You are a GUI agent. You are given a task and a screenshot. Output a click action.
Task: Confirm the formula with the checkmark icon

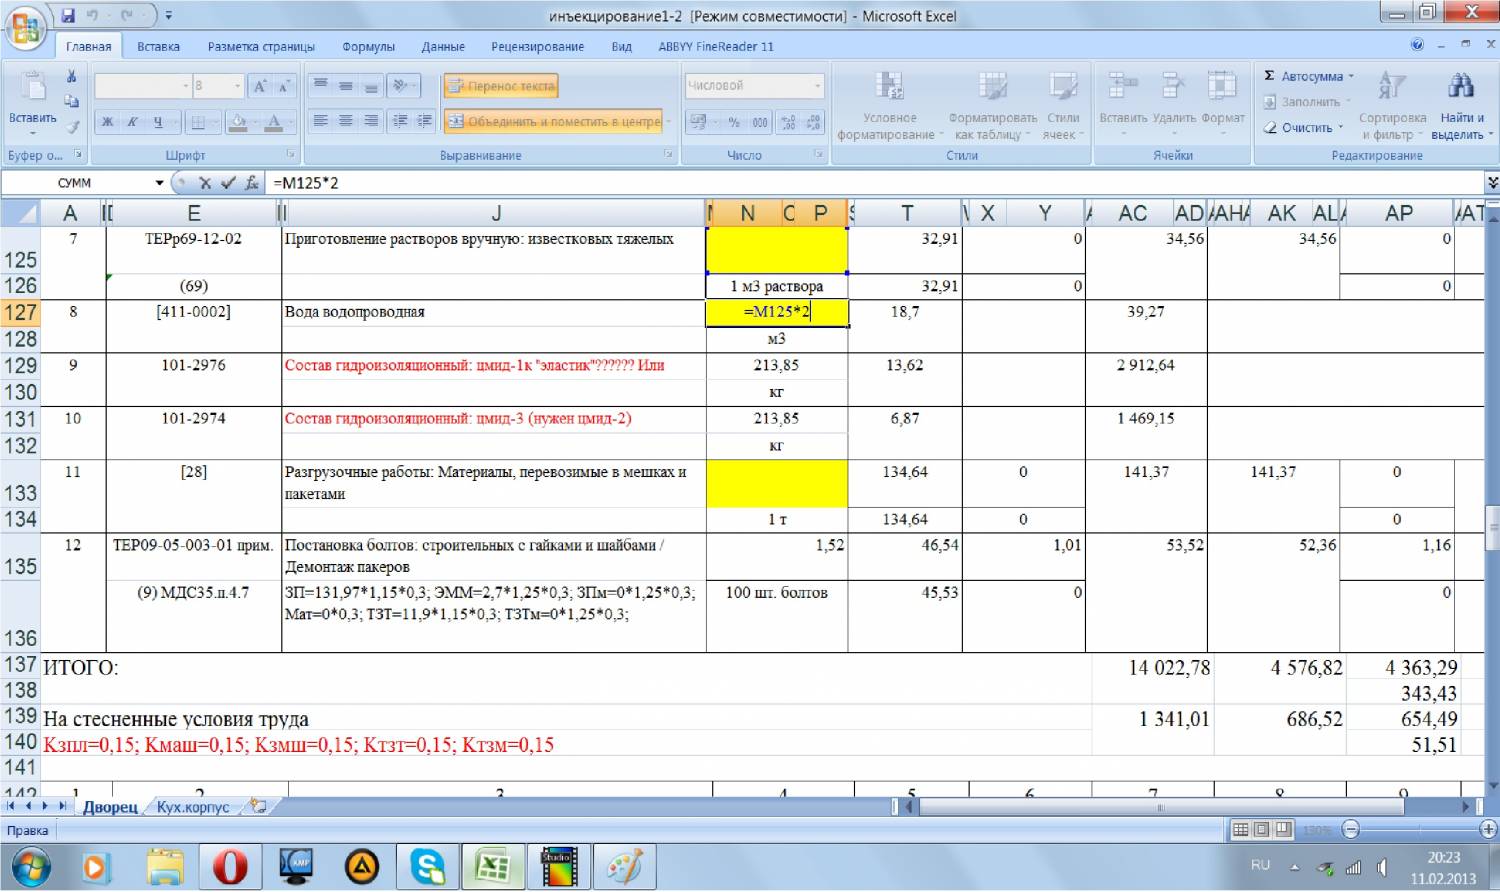[x=228, y=183]
